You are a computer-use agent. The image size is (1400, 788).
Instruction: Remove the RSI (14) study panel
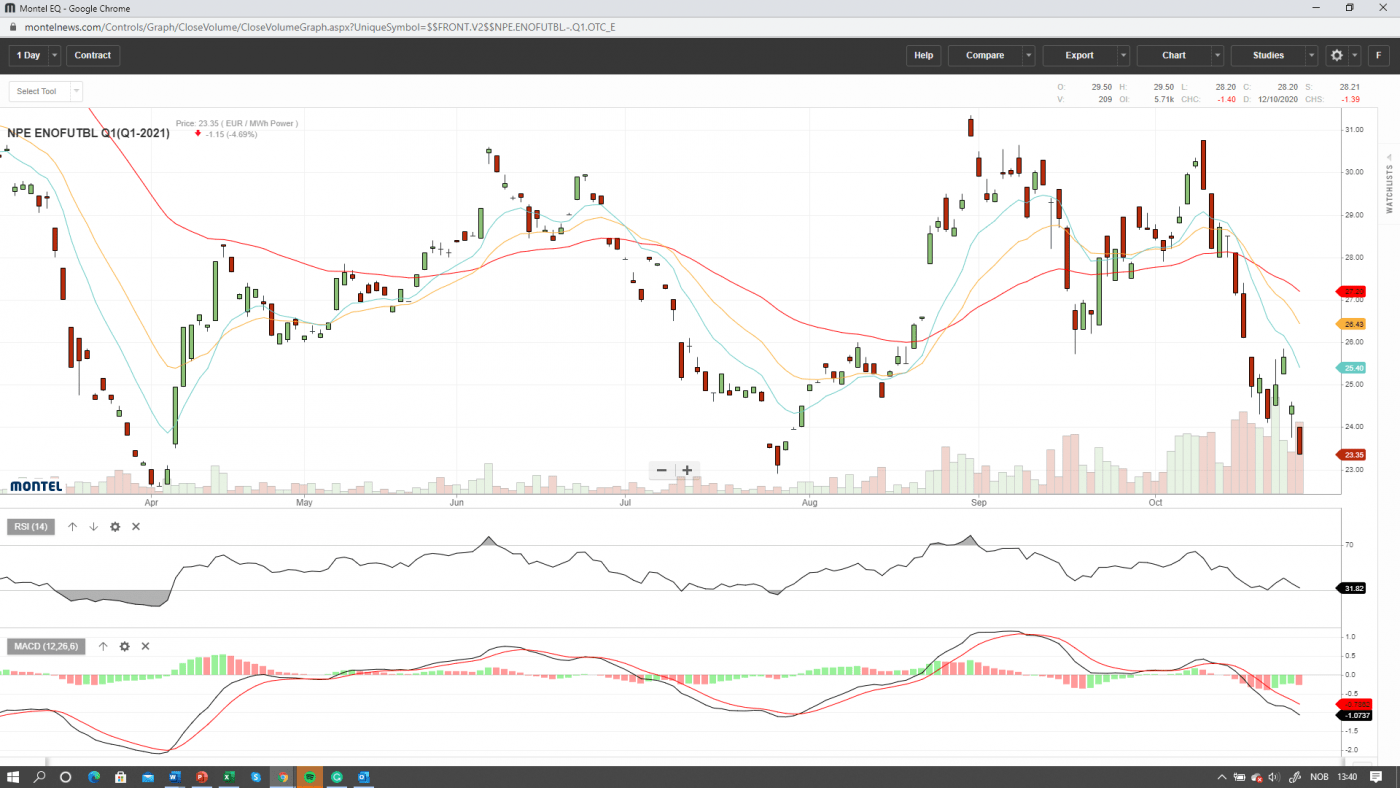point(136,527)
